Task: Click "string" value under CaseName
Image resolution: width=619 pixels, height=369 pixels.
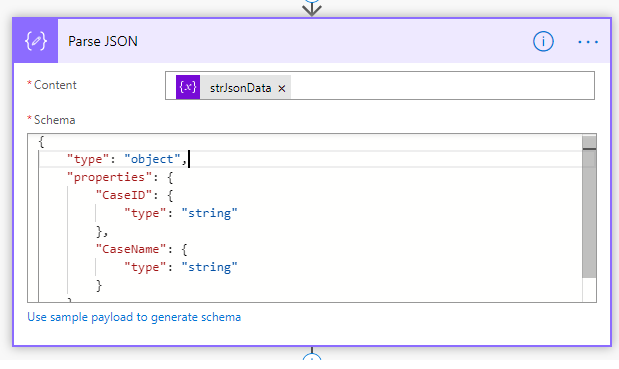Action: [210, 267]
